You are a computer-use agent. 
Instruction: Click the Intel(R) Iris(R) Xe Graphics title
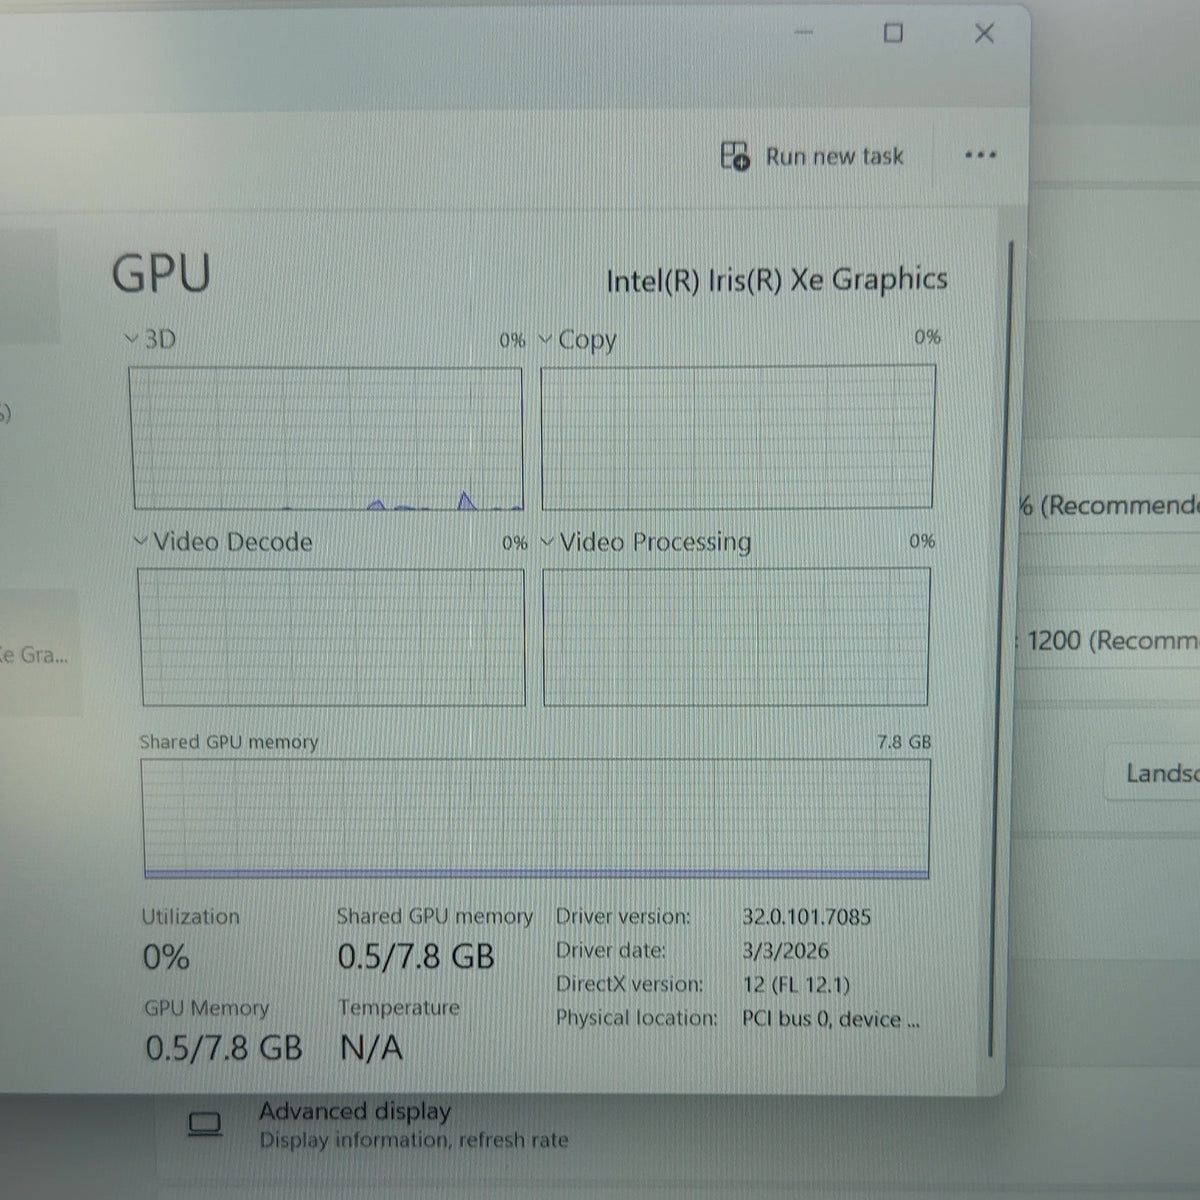pyautogui.click(x=777, y=280)
